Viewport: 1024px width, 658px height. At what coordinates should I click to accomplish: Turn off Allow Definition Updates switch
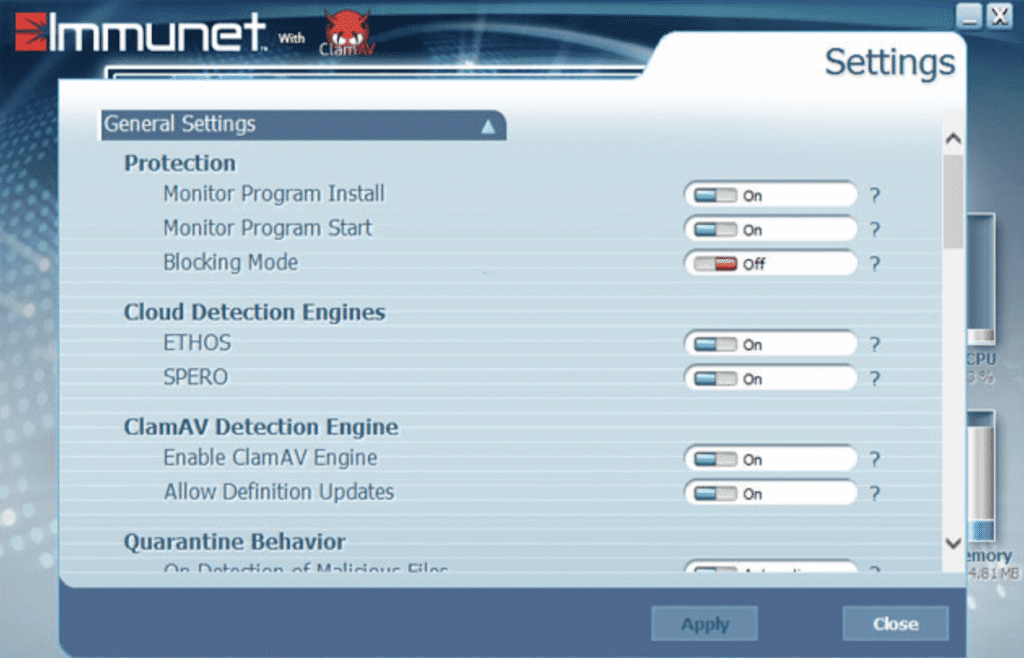point(715,494)
